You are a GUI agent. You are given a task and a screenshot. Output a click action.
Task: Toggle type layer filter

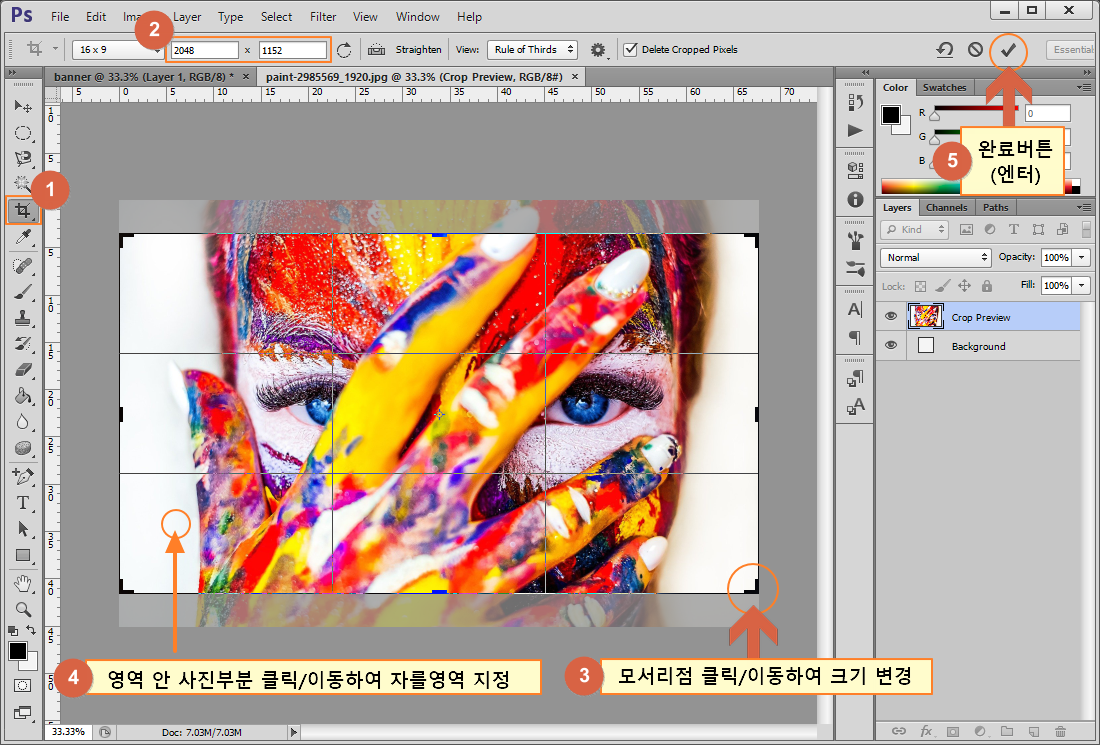[x=1014, y=229]
